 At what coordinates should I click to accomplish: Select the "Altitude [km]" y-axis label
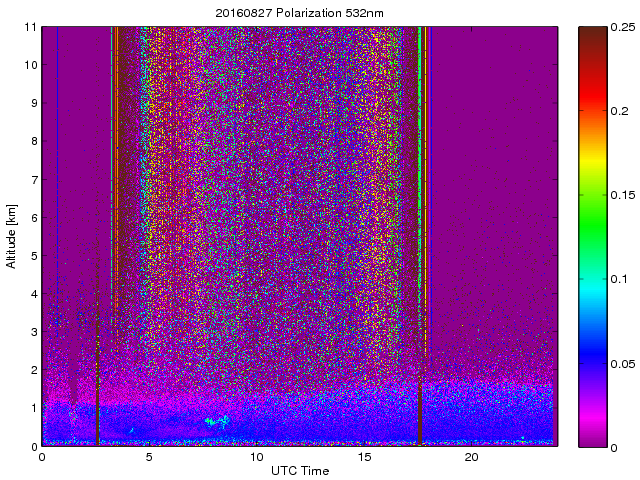coord(12,236)
